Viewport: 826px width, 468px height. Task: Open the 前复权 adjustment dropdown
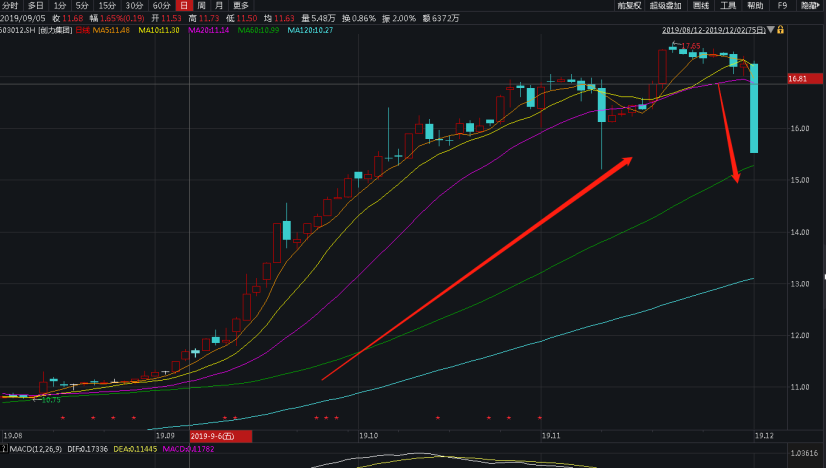click(x=627, y=5)
